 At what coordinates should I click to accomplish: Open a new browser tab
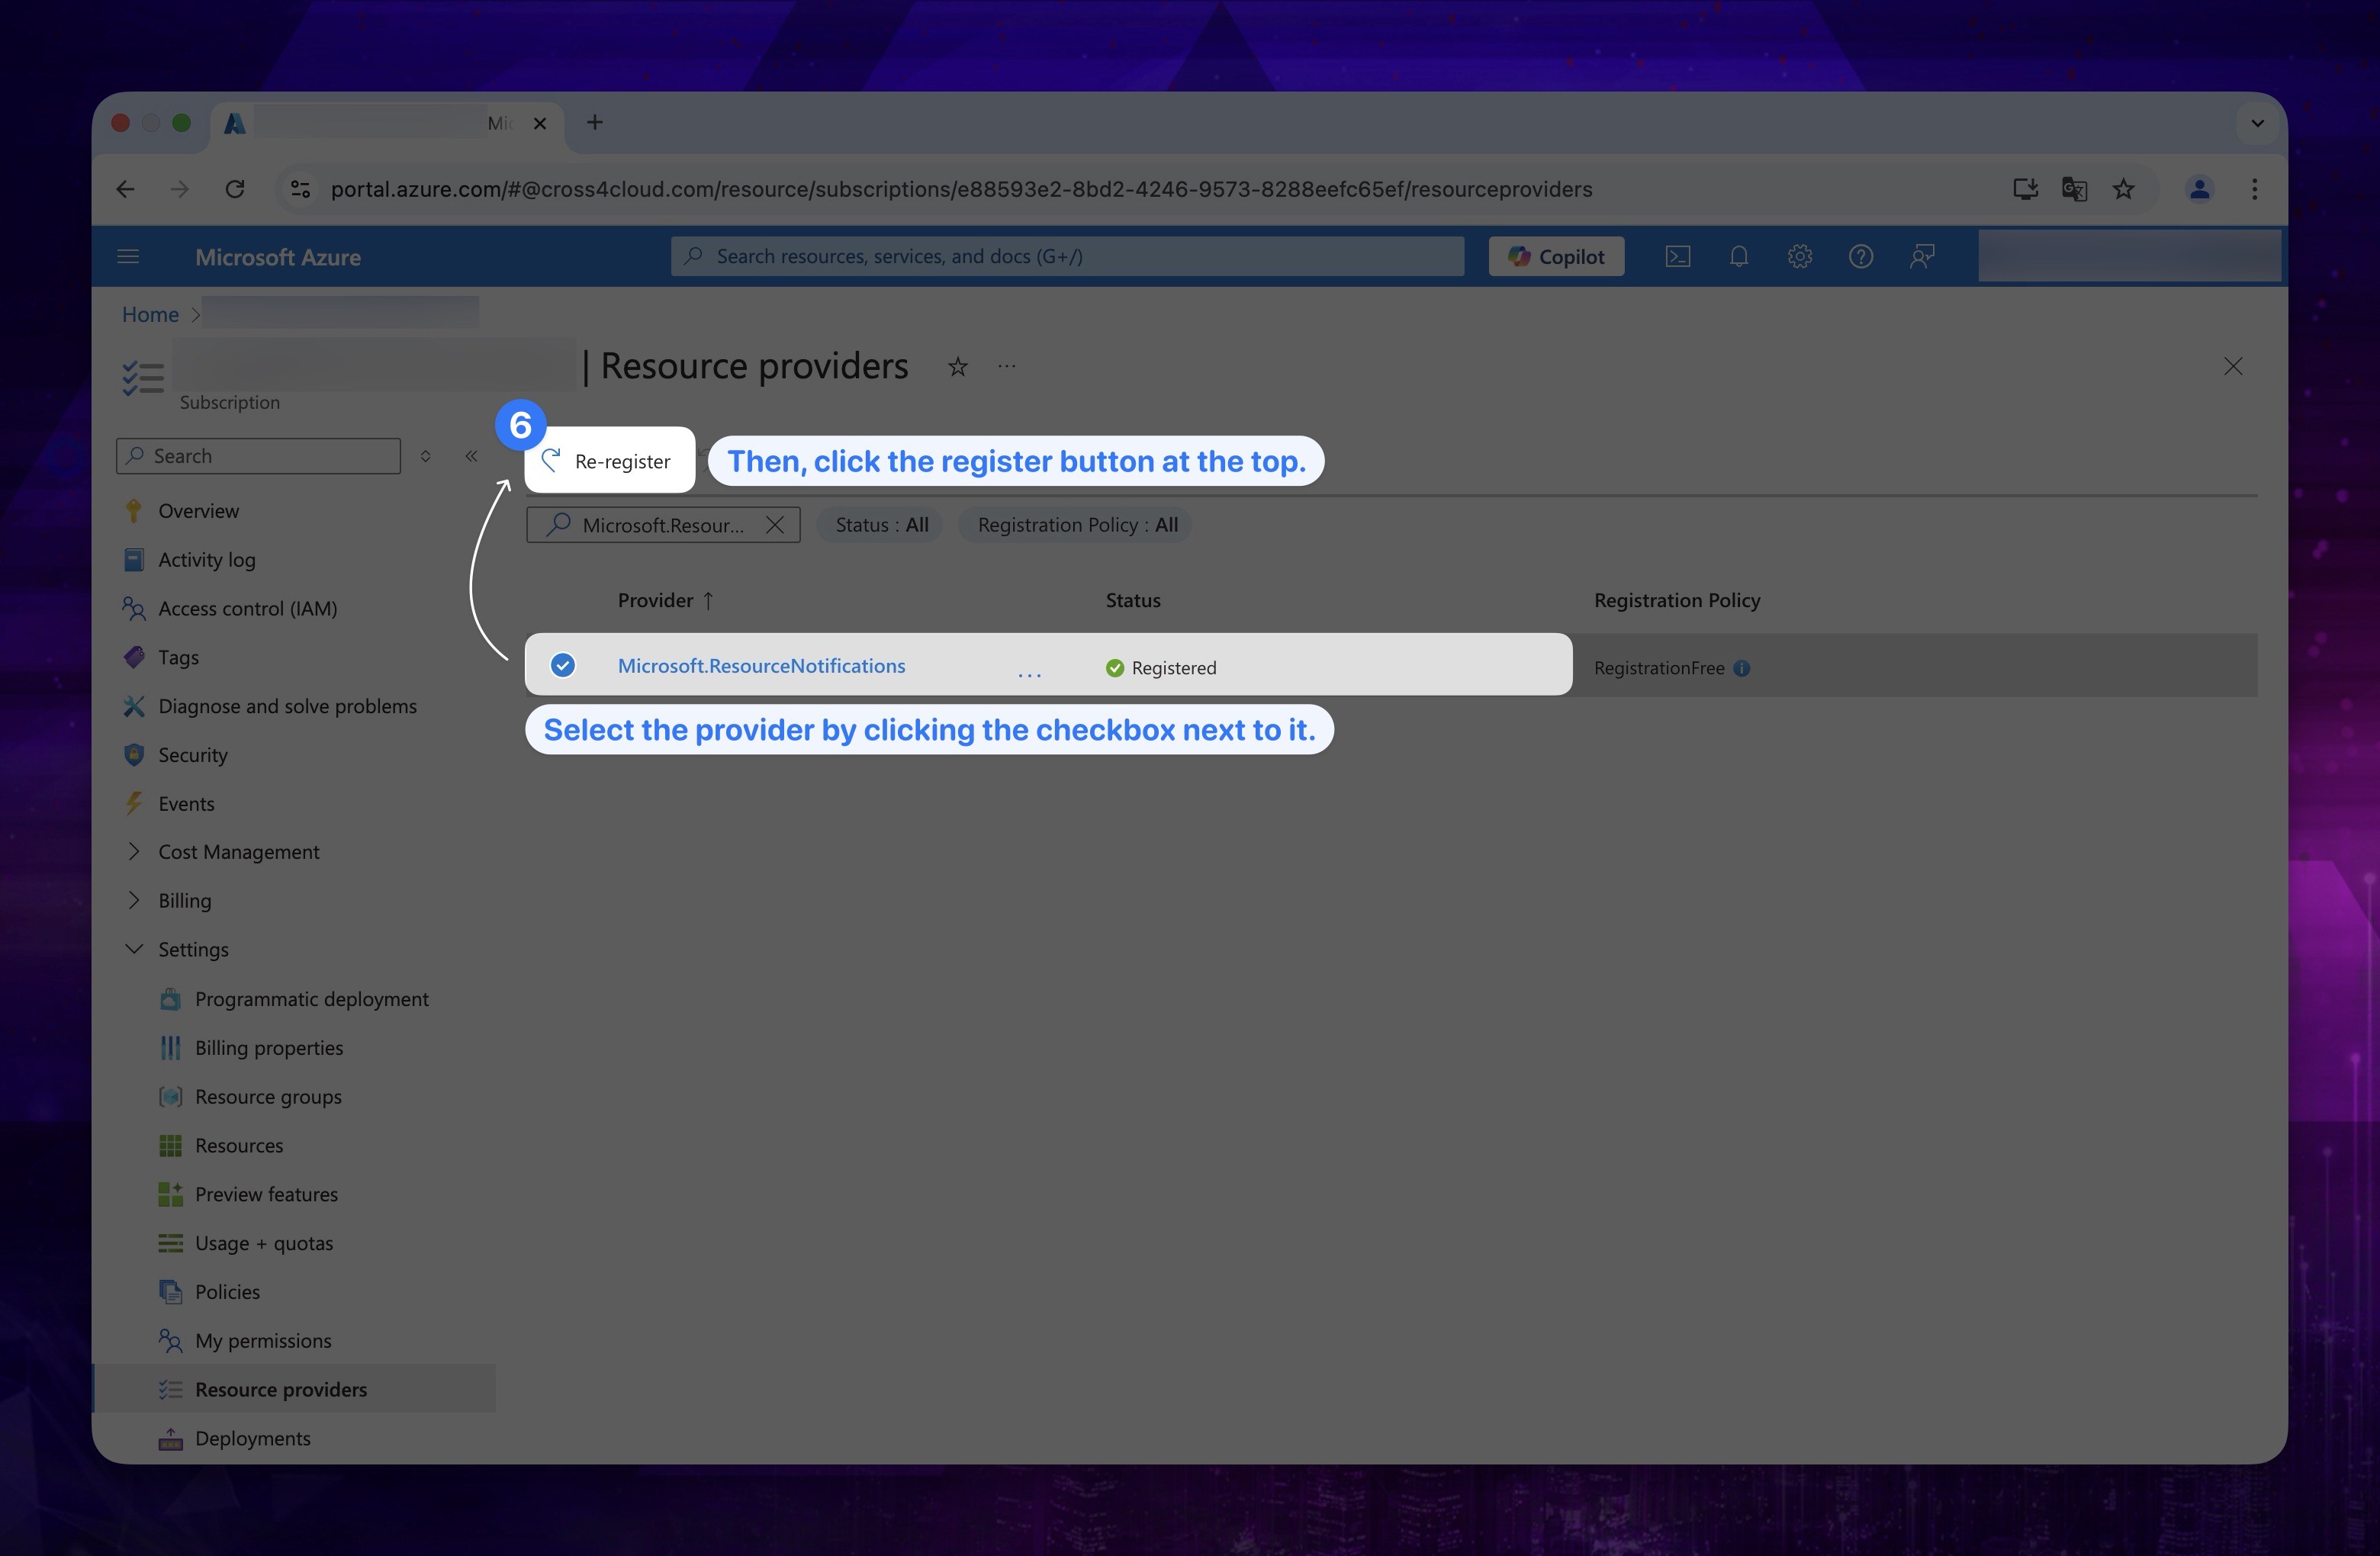click(595, 122)
